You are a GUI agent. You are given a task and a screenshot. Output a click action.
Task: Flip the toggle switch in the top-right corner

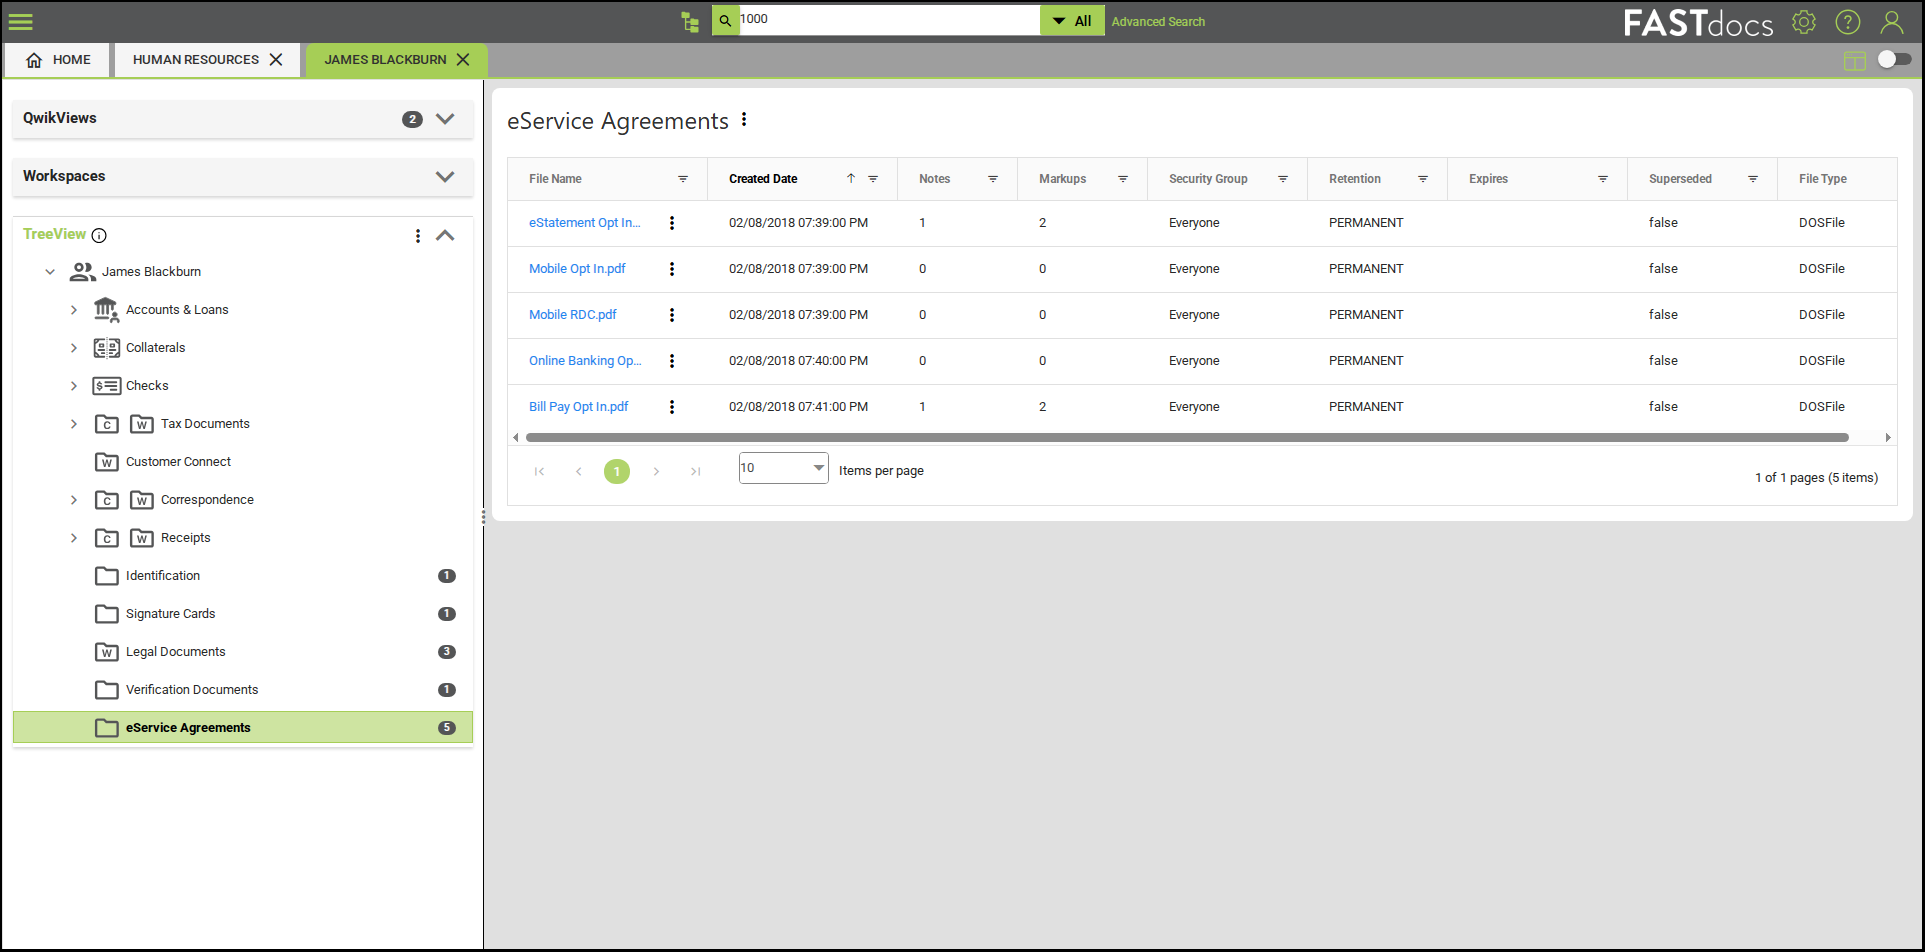(x=1893, y=59)
